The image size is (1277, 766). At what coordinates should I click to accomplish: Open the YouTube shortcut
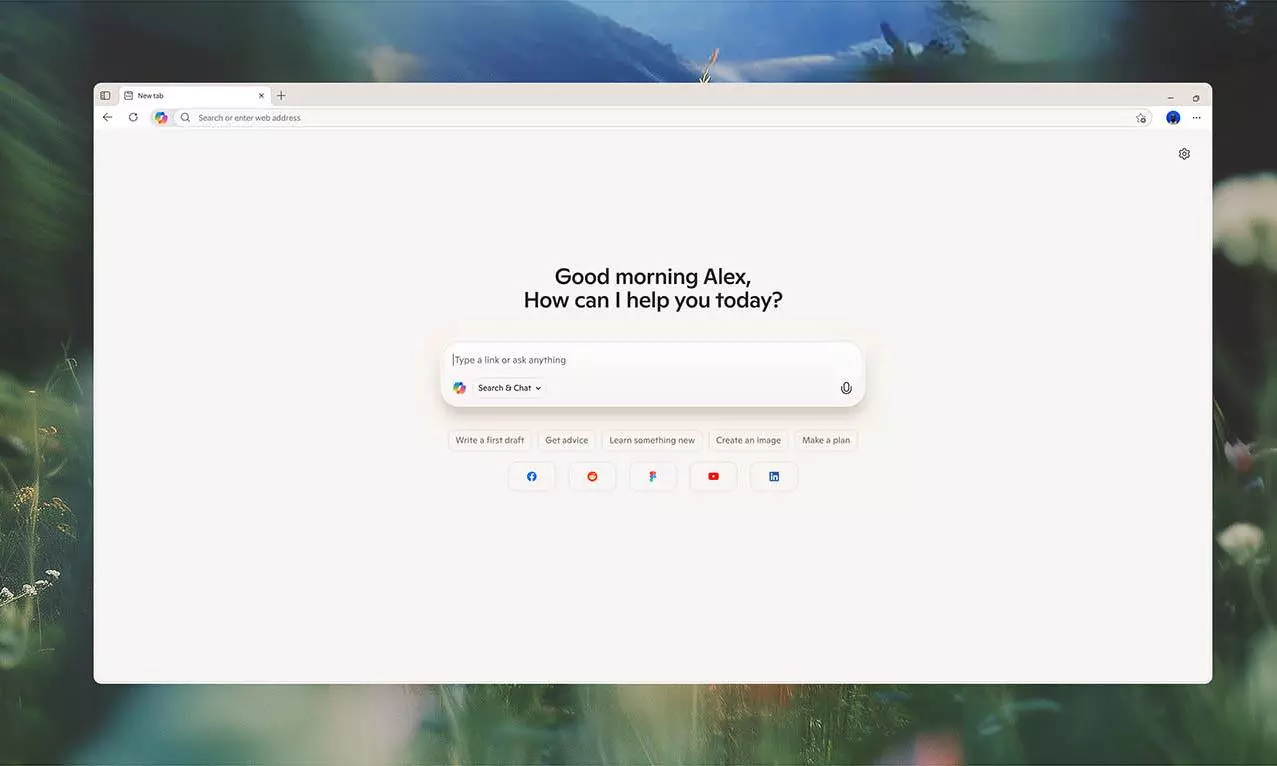[x=713, y=476]
